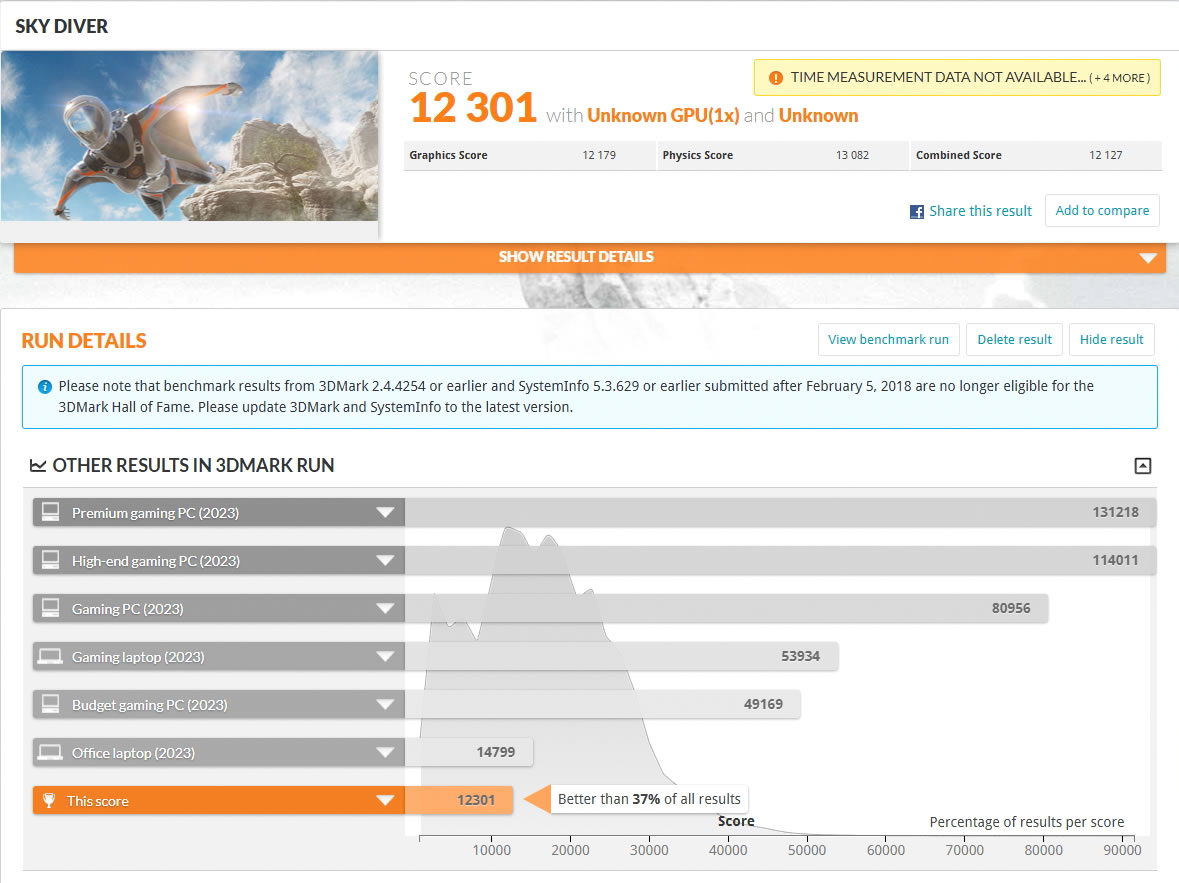The image size is (1179, 883).
Task: Click the Unknown GPU(1x) link
Action: click(662, 116)
